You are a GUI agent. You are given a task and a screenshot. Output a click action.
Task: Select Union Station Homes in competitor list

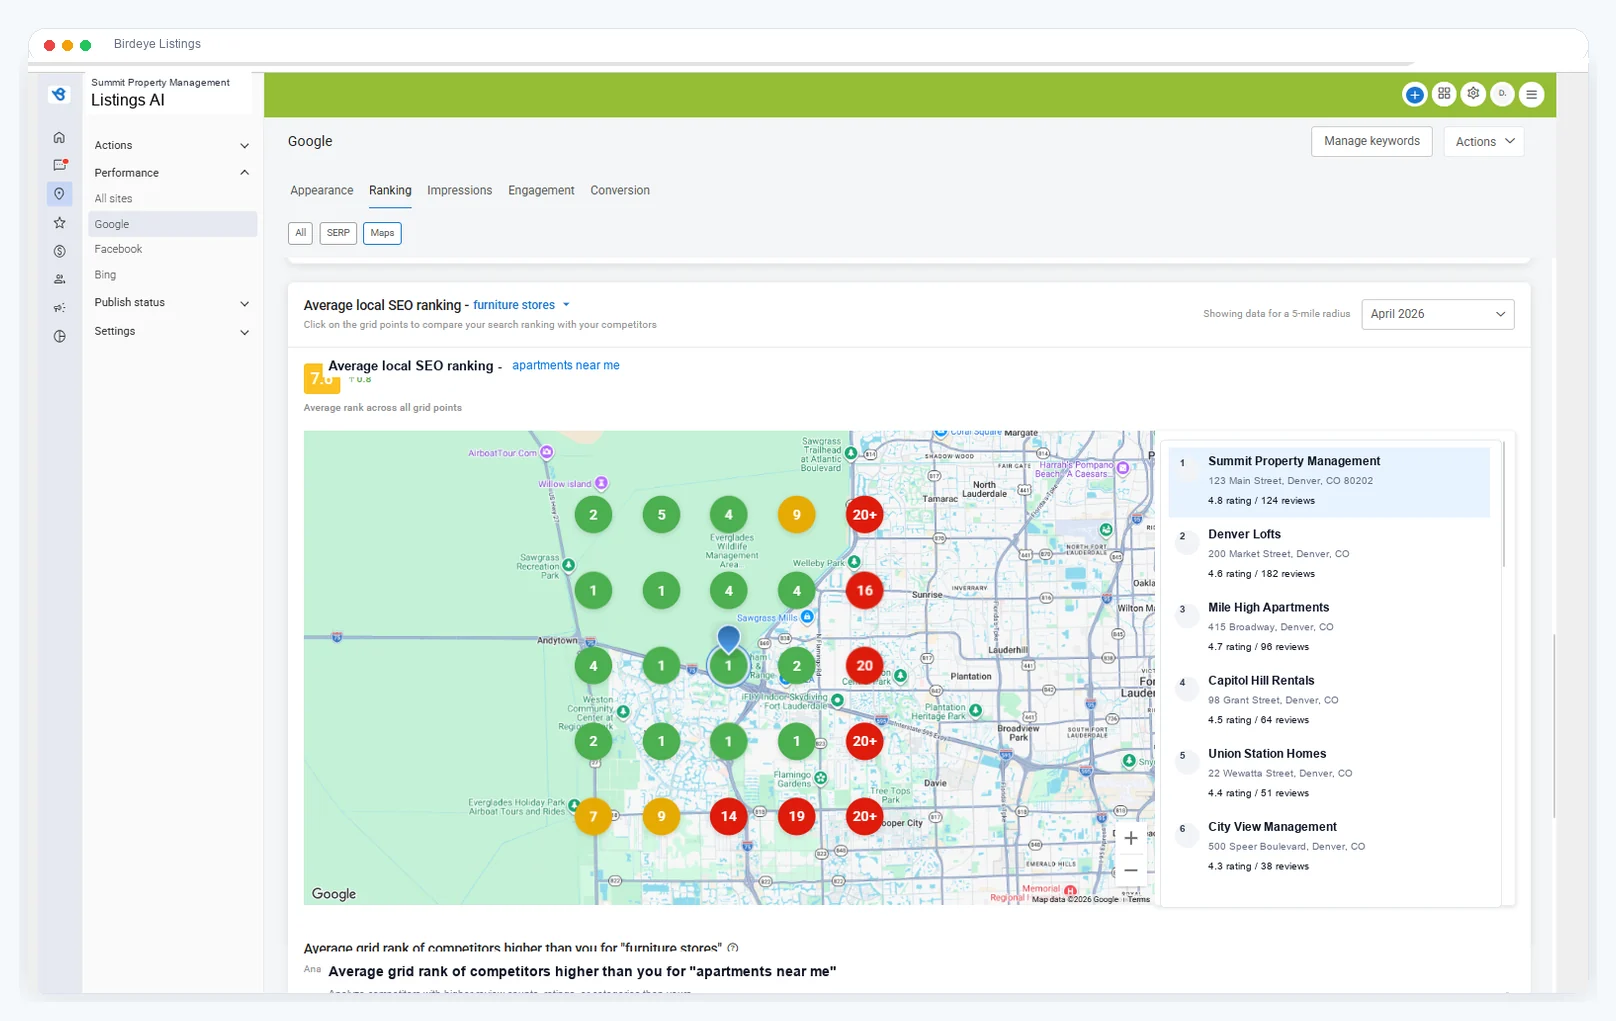[1329, 773]
